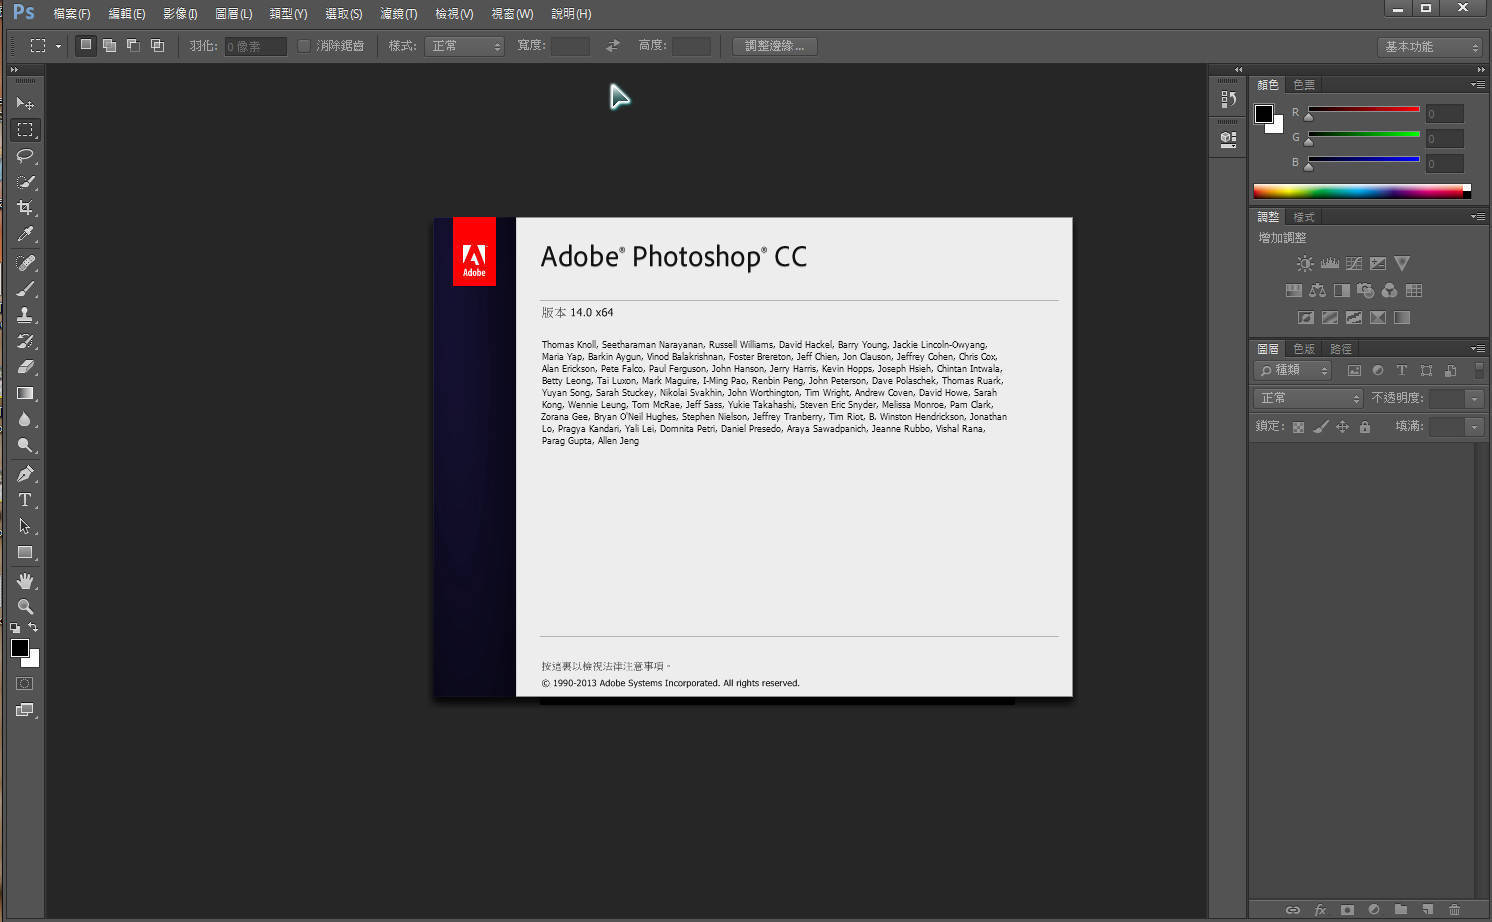Image resolution: width=1492 pixels, height=922 pixels.
Task: Toggle Quick Mask mode
Action: tap(25, 684)
